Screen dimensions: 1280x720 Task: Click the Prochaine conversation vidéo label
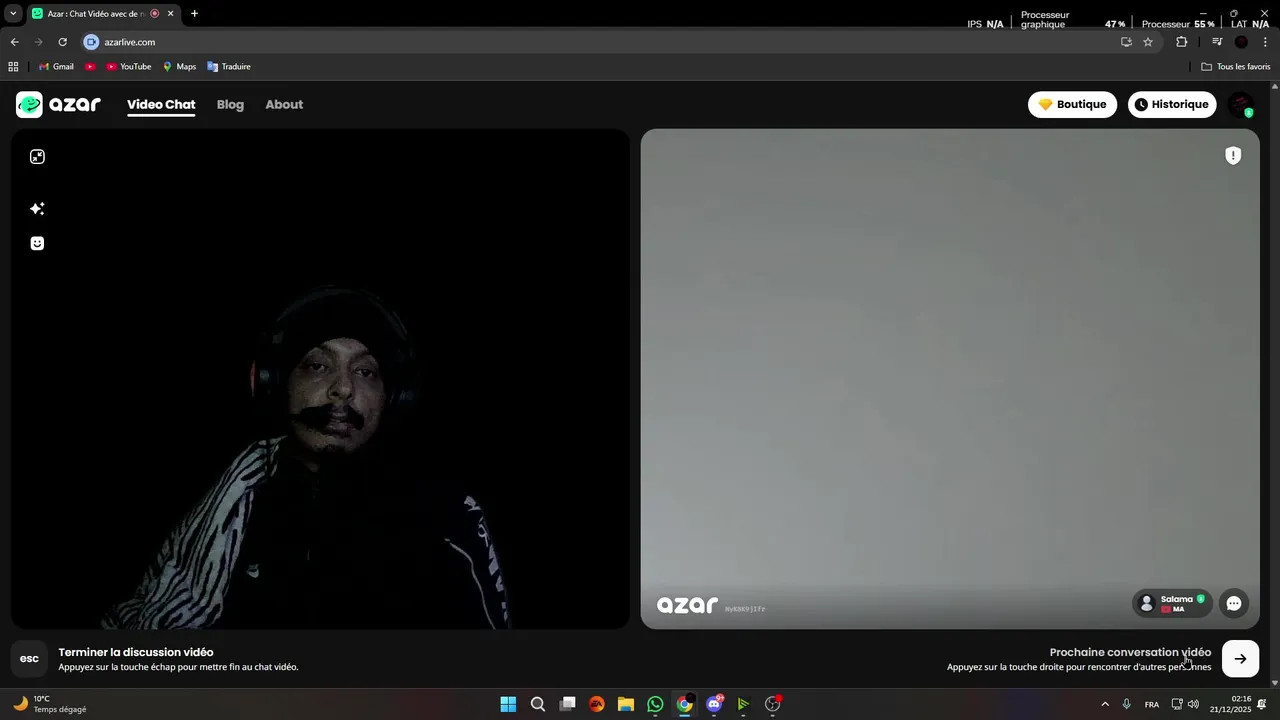[1130, 652]
